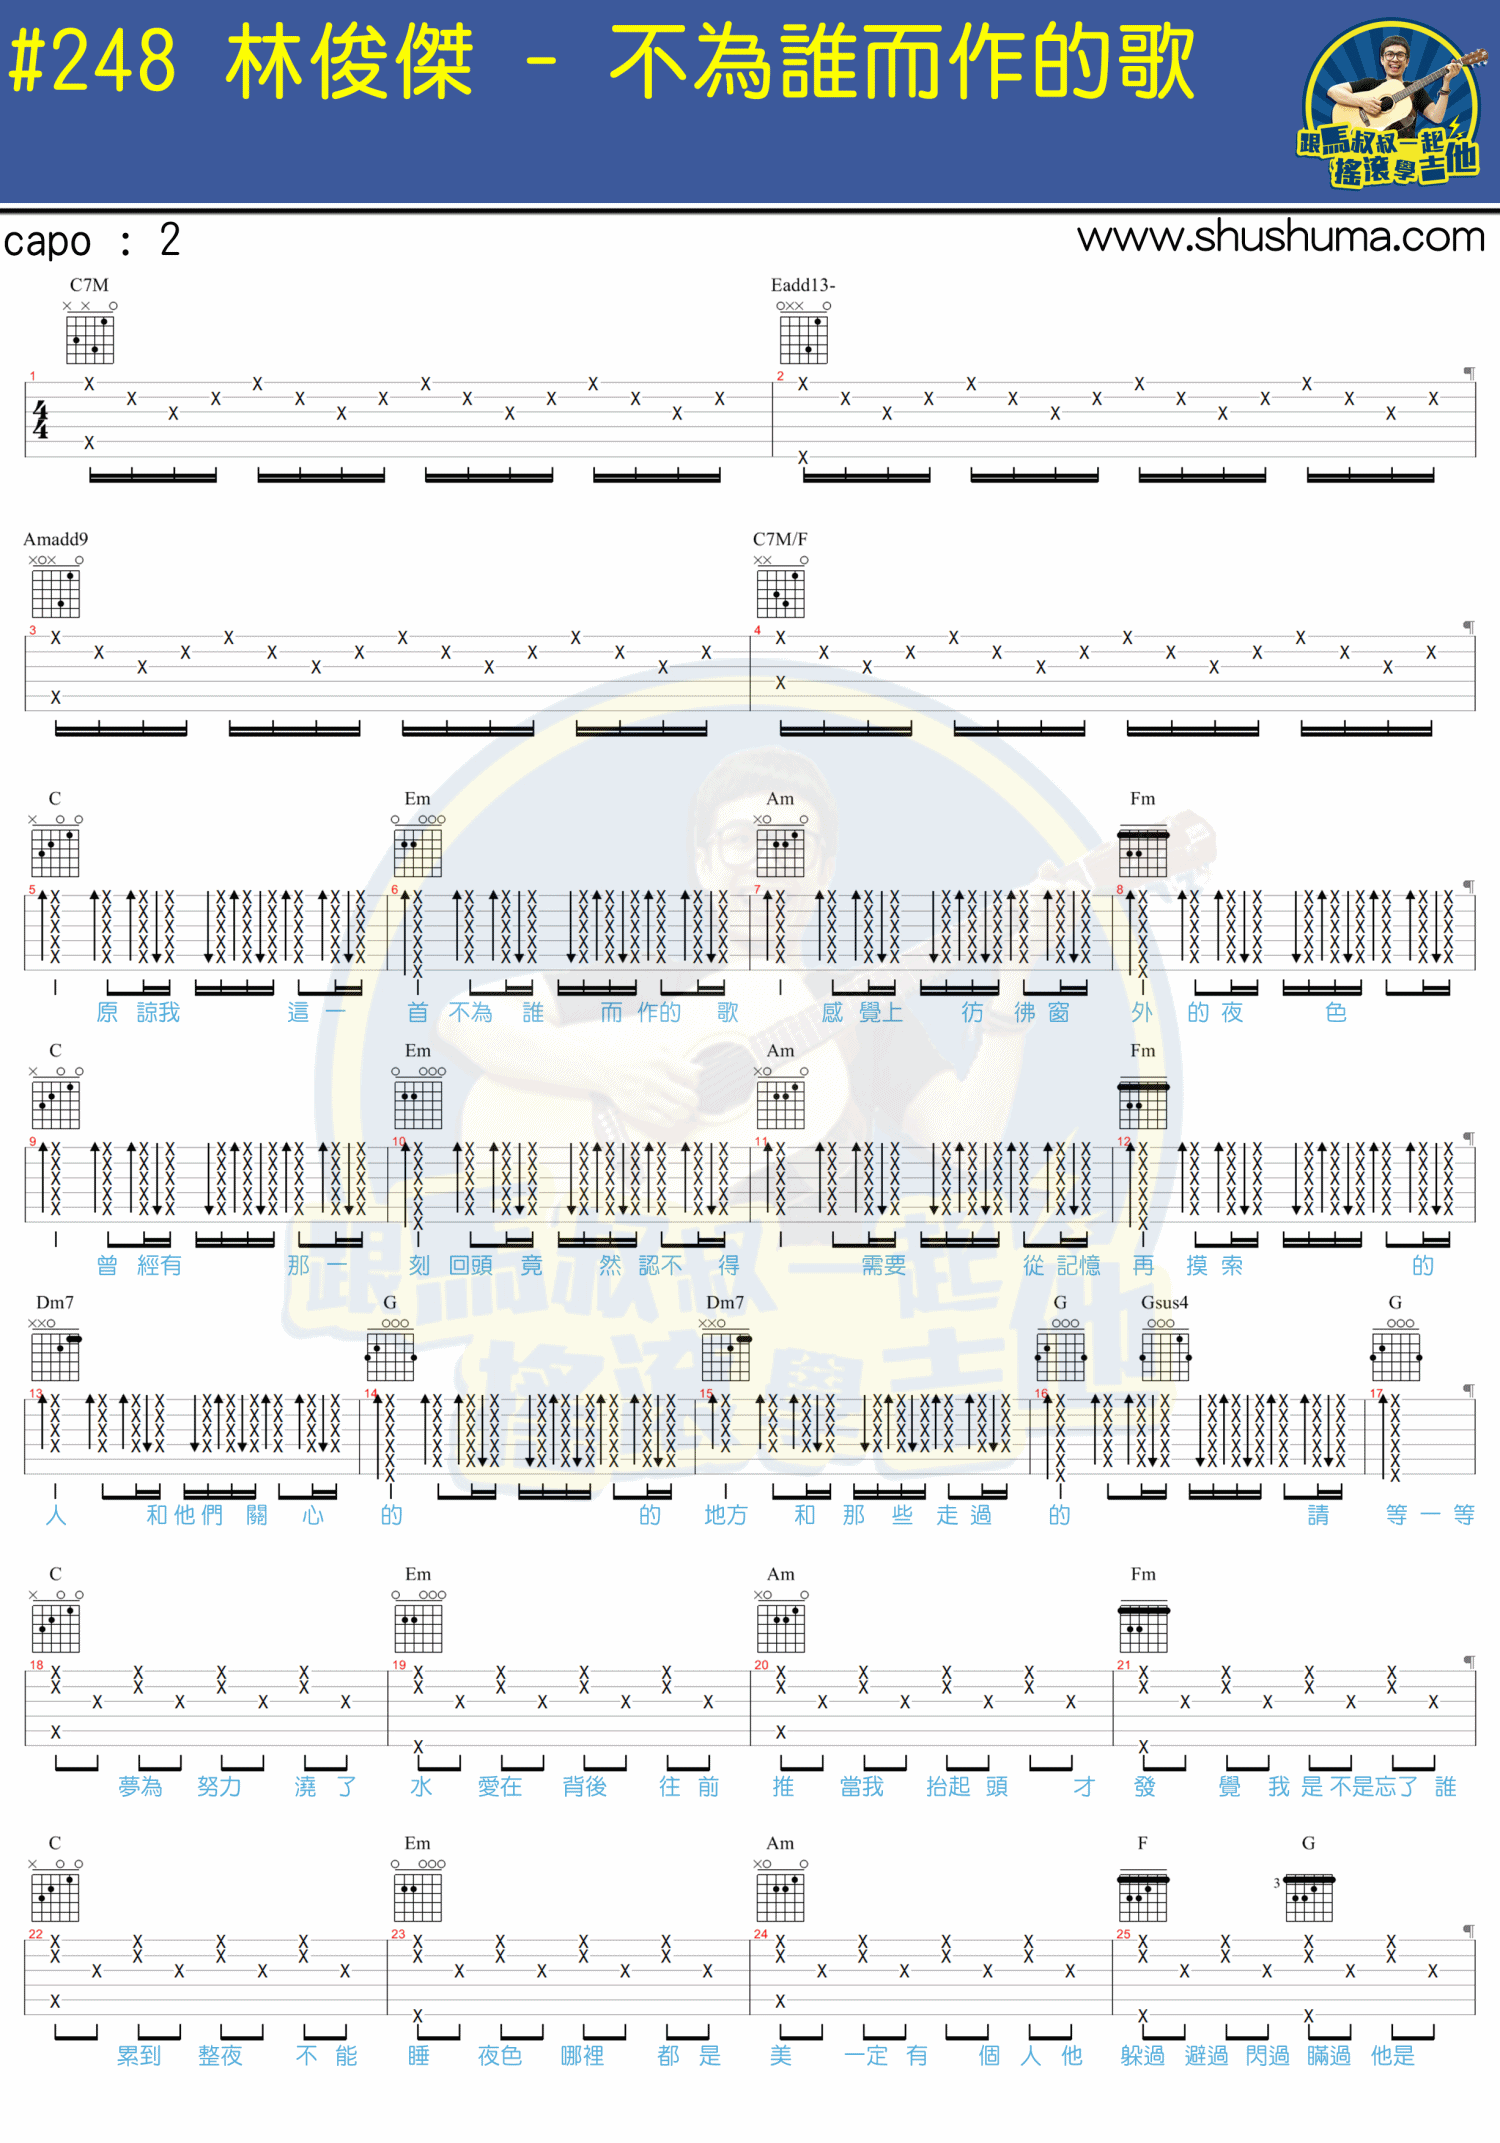Click the C7M chord diagram

click(x=90, y=334)
